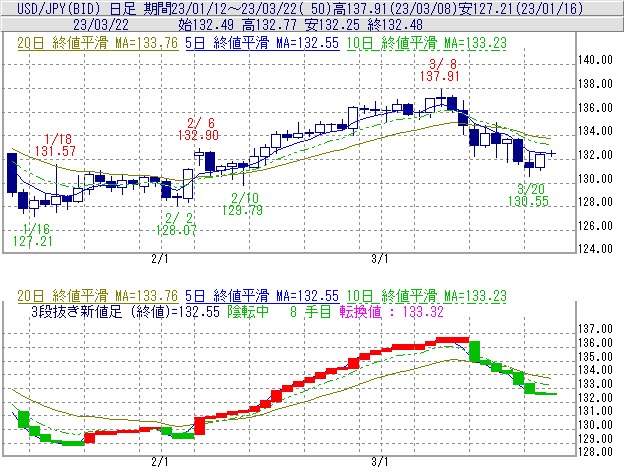This screenshot has height=475, width=624.
Task: Click the 3/20 130.55 low label
Action: click(x=528, y=195)
